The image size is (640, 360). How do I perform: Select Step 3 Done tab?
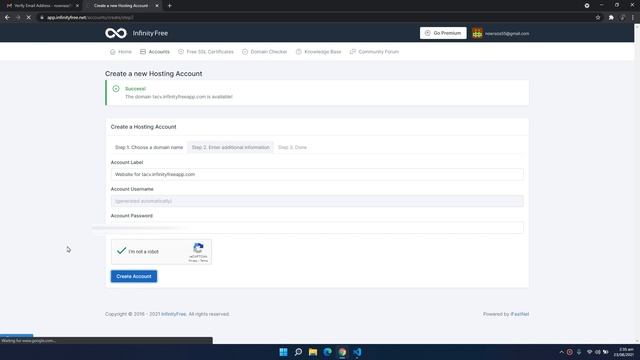[292, 147]
